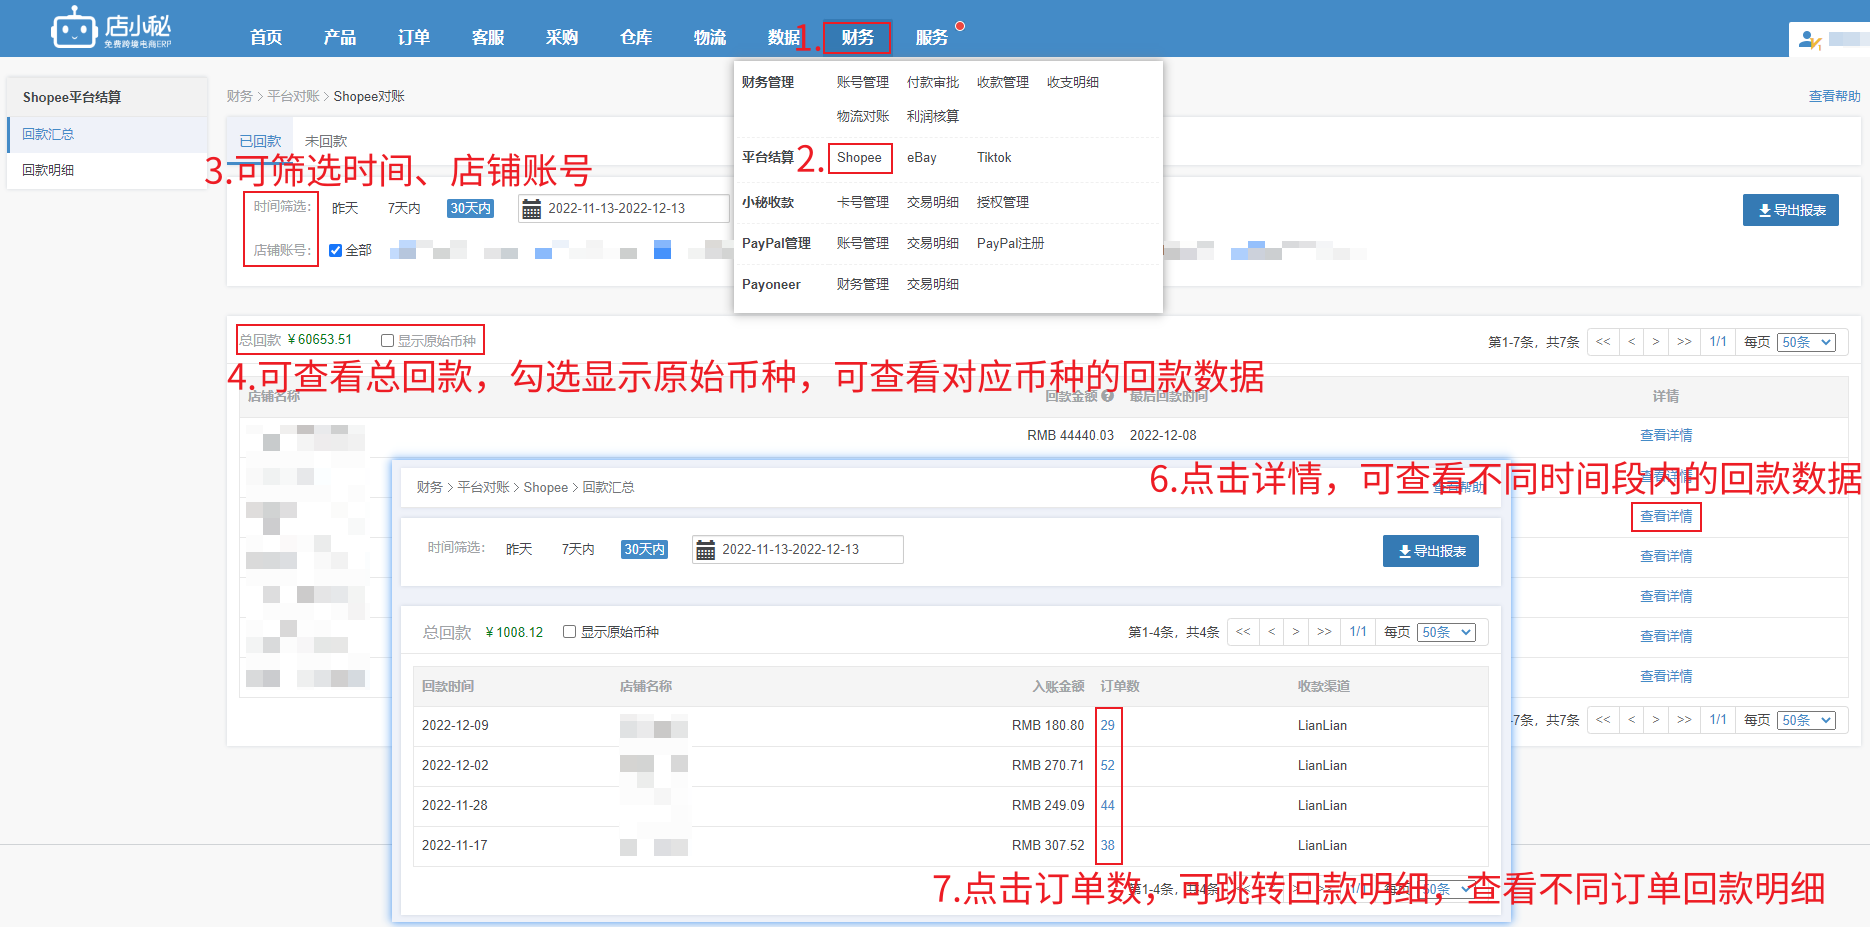Open 收款管理 in finance menu
The width and height of the screenshot is (1870, 927).
pyautogui.click(x=1003, y=82)
